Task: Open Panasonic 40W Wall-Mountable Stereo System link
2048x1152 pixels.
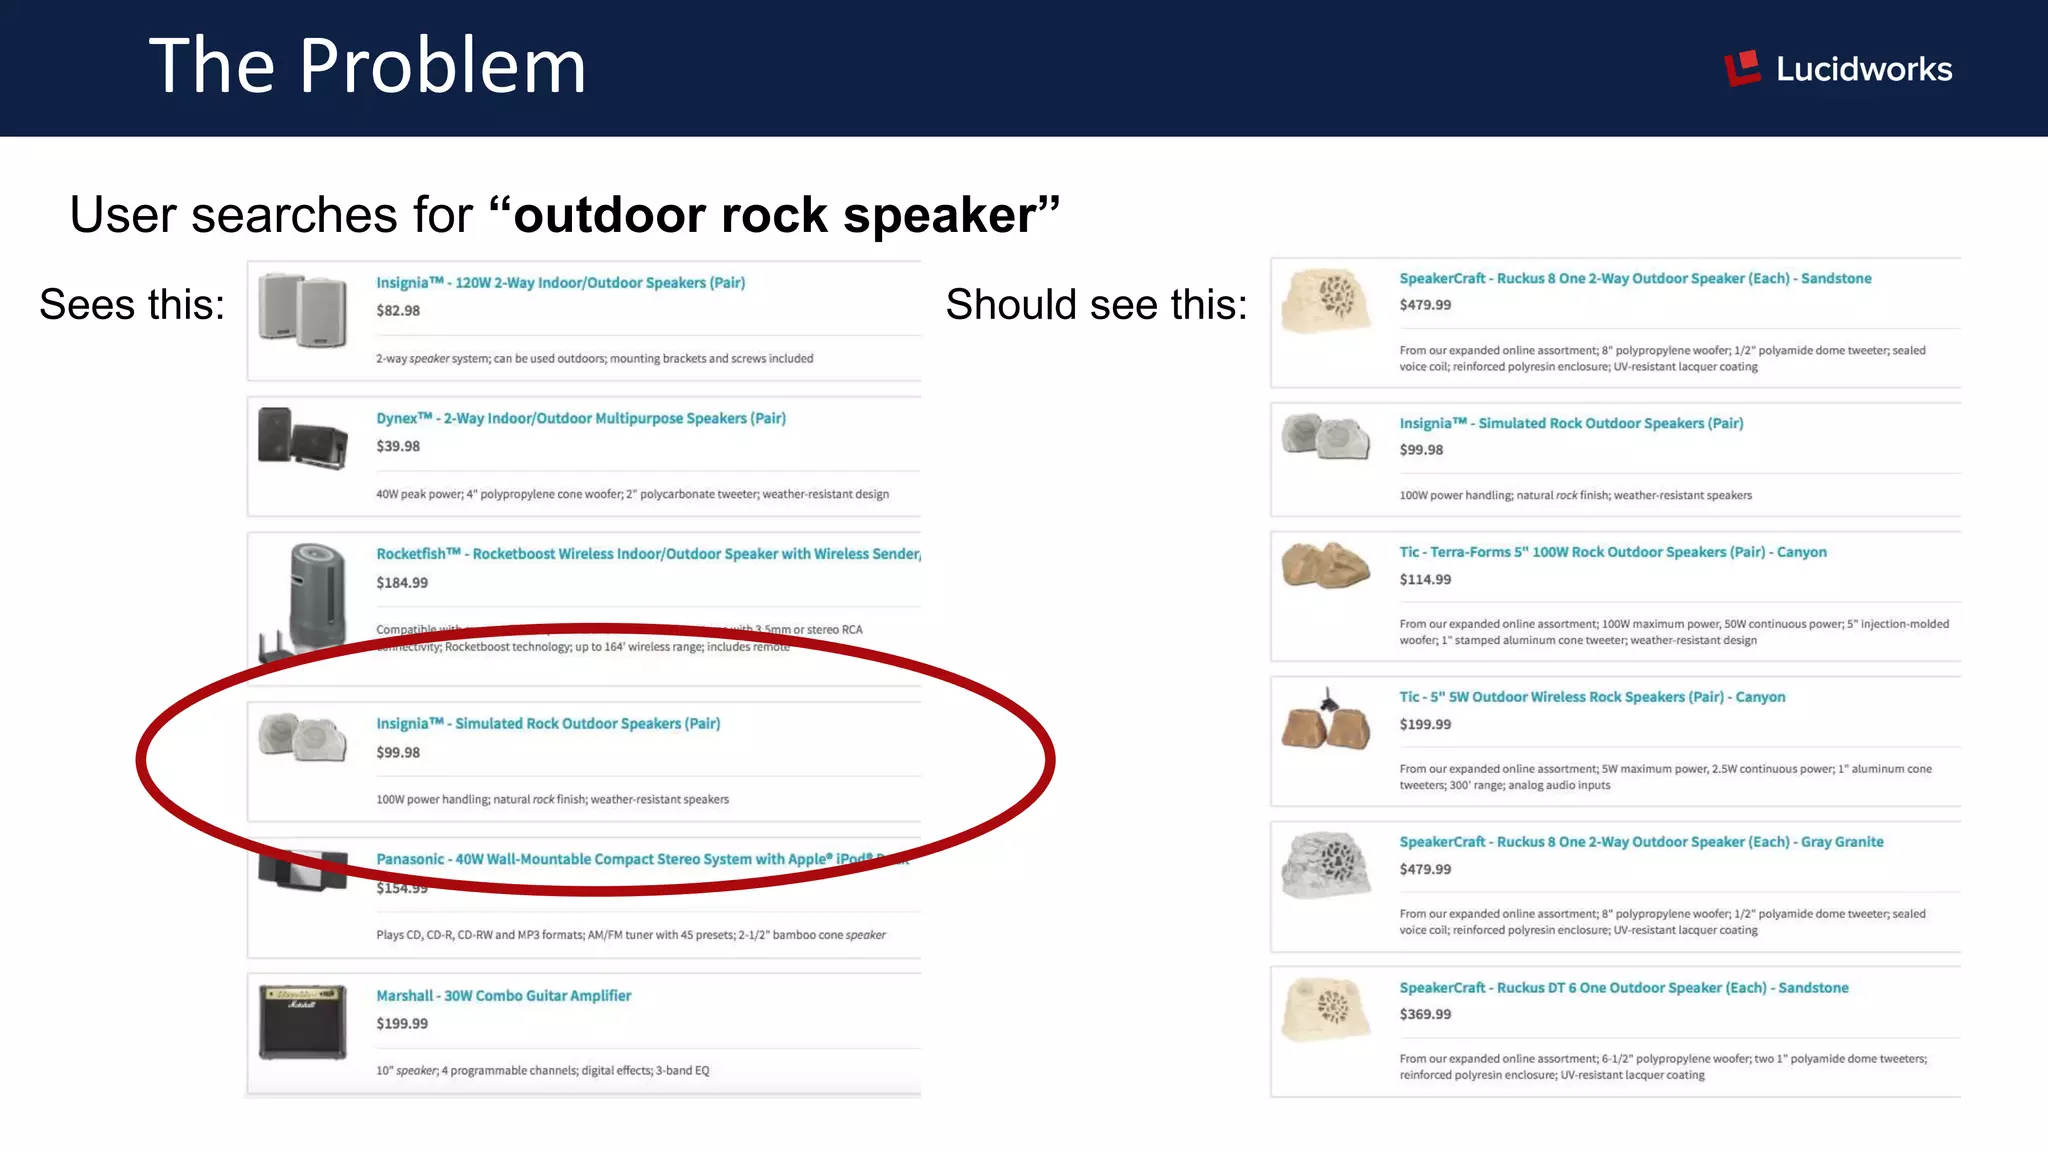Action: click(x=642, y=859)
